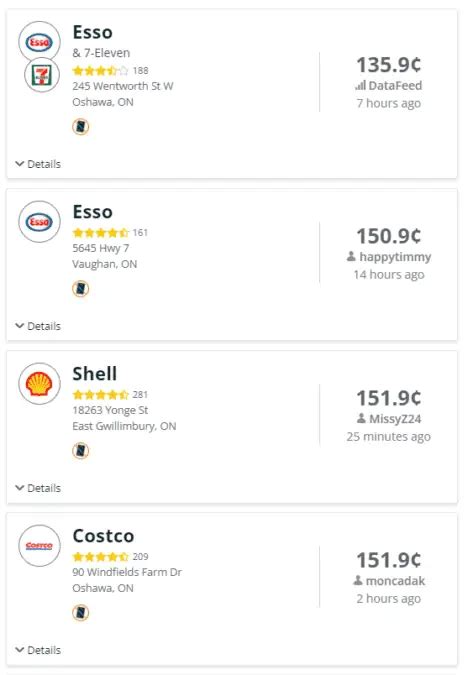Image resolution: width=468 pixels, height=675 pixels.
Task: Click the mobile pay badge under Costco listing
Action: (81, 613)
